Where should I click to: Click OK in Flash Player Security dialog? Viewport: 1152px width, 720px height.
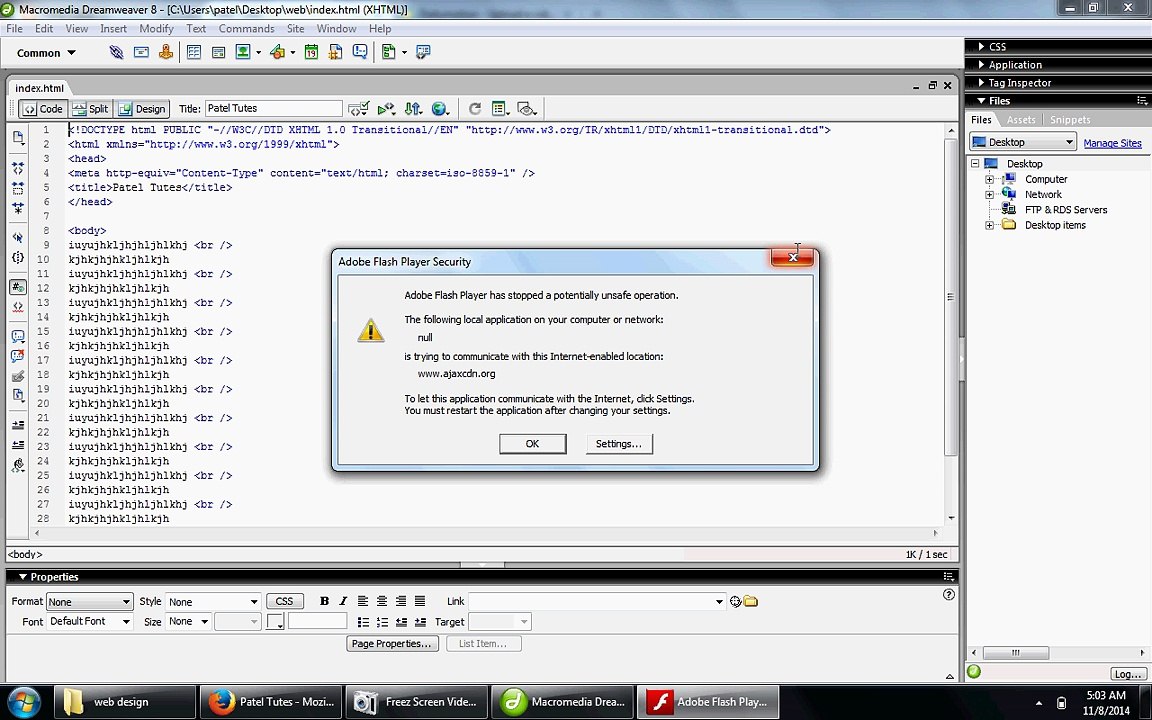(533, 444)
